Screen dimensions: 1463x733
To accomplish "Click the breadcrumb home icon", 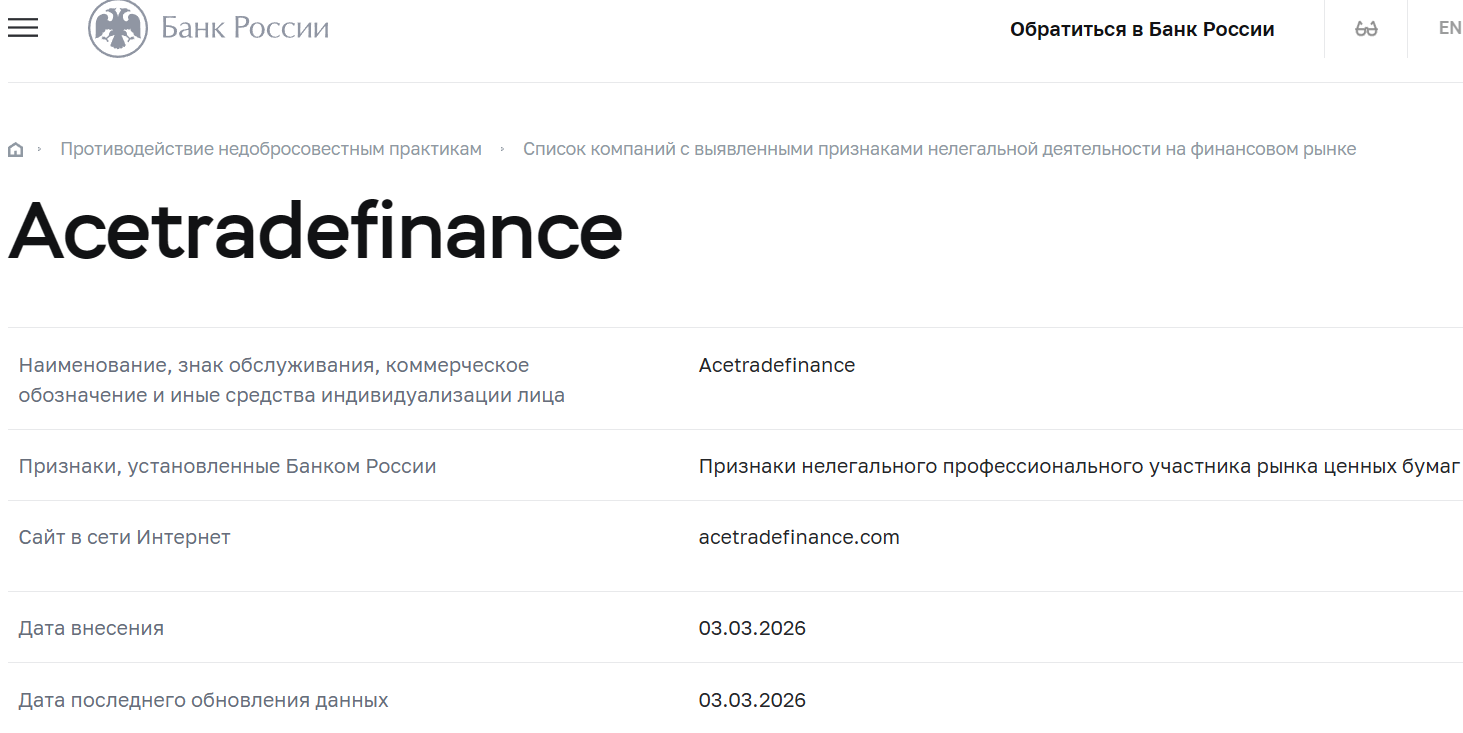I will coord(16,148).
